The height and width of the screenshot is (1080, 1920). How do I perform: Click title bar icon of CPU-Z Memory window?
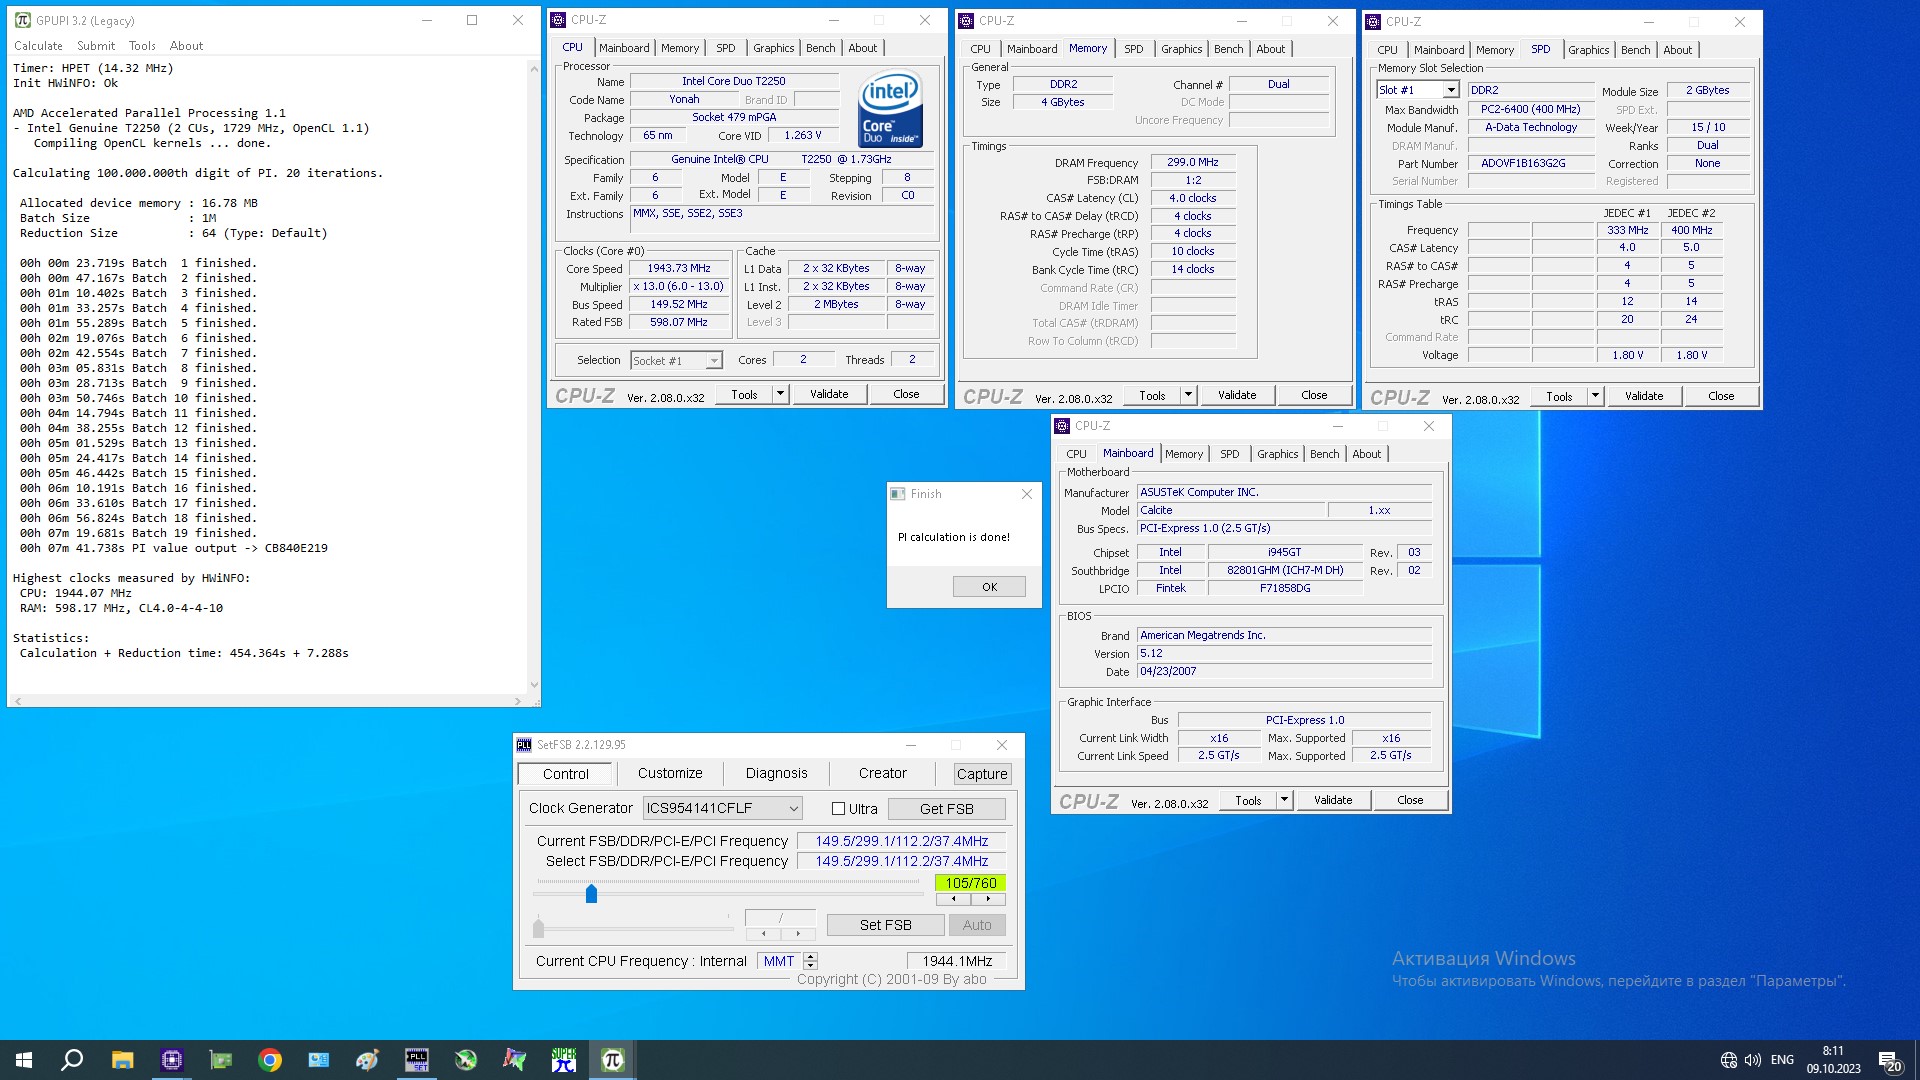966,20
